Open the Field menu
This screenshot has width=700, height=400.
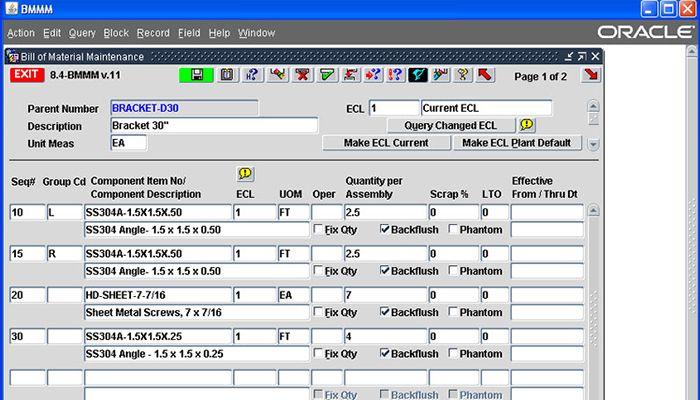coord(189,33)
